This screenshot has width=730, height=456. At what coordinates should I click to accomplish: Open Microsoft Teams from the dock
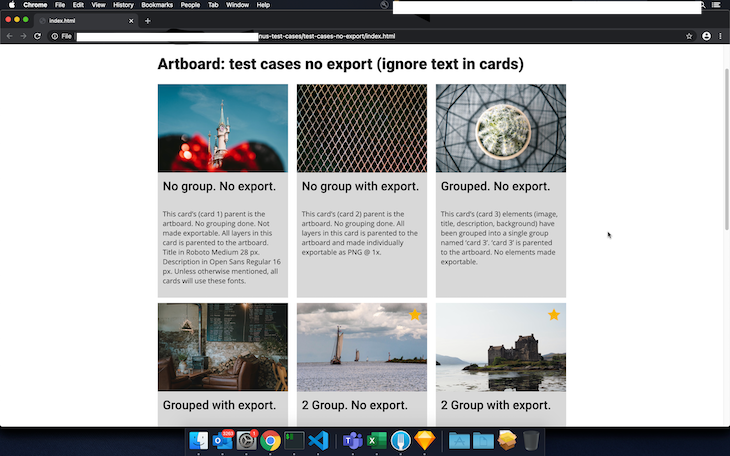coord(352,441)
